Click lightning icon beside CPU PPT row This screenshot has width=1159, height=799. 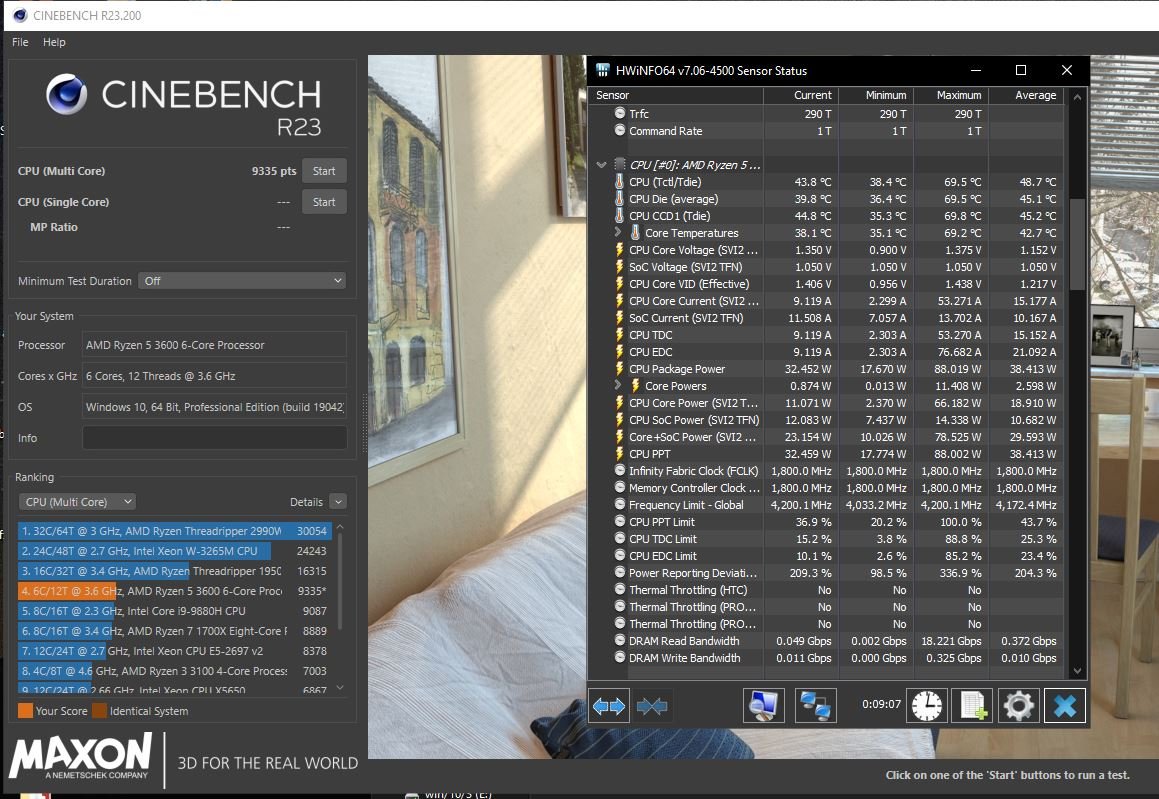pyautogui.click(x=619, y=454)
